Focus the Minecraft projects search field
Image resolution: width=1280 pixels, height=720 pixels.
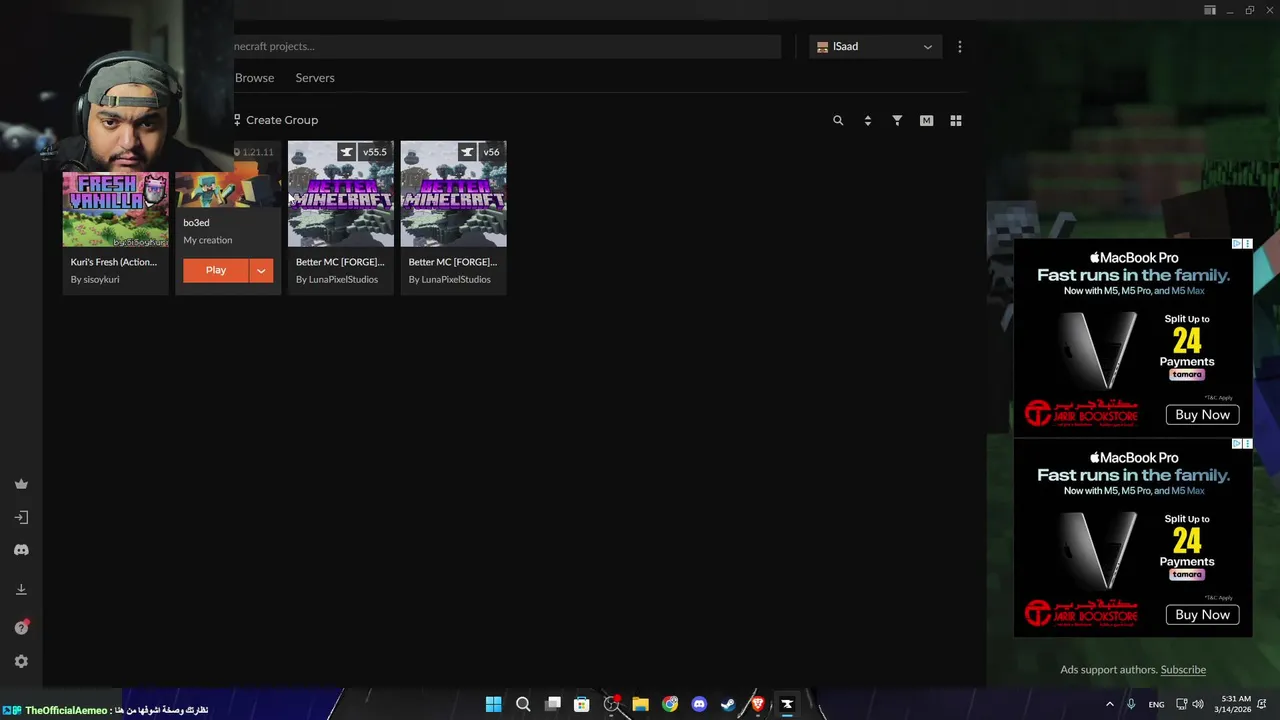point(506,46)
